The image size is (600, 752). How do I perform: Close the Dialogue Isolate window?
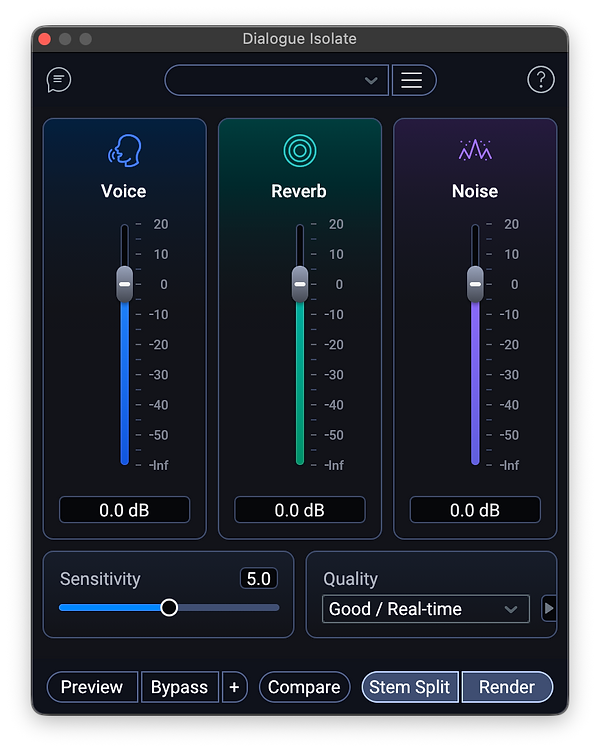[45, 39]
